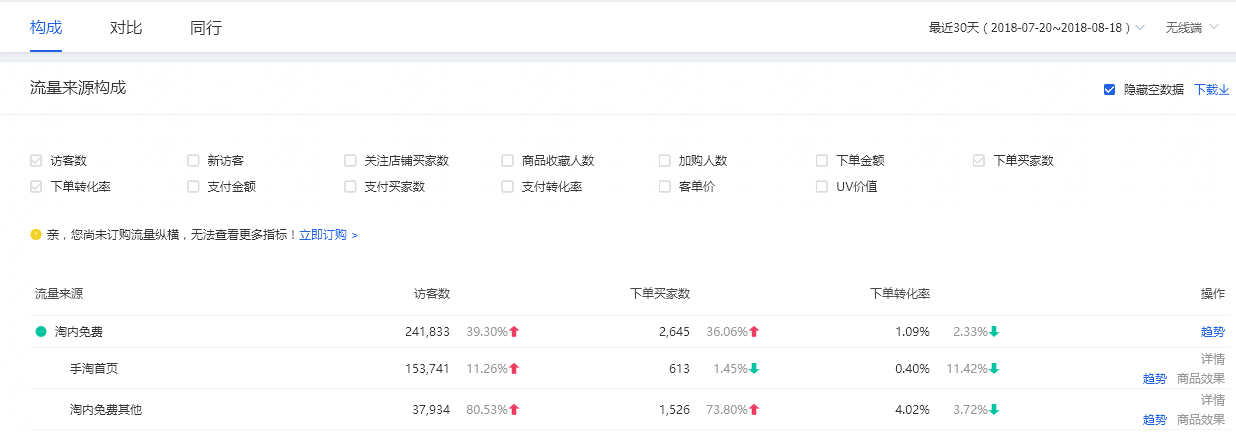Click red up arrow next to 73.80%
The image size is (1236, 432).
pyautogui.click(x=754, y=409)
